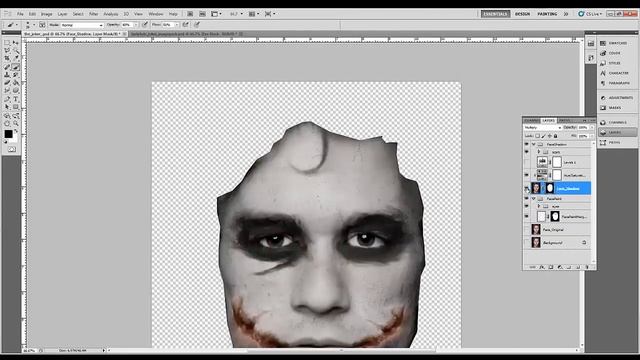This screenshot has width=640, height=360.
Task: Select the Lasso tool
Action: [7, 51]
